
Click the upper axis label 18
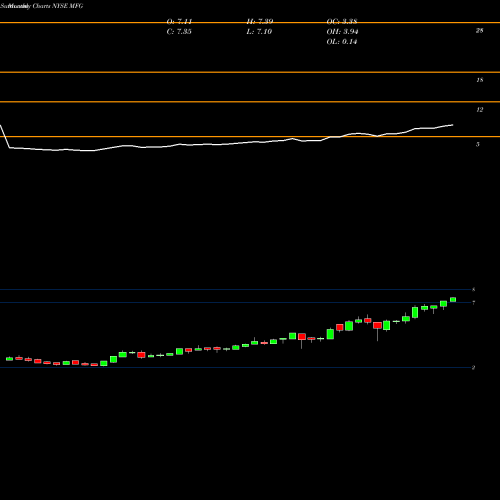click(x=479, y=80)
